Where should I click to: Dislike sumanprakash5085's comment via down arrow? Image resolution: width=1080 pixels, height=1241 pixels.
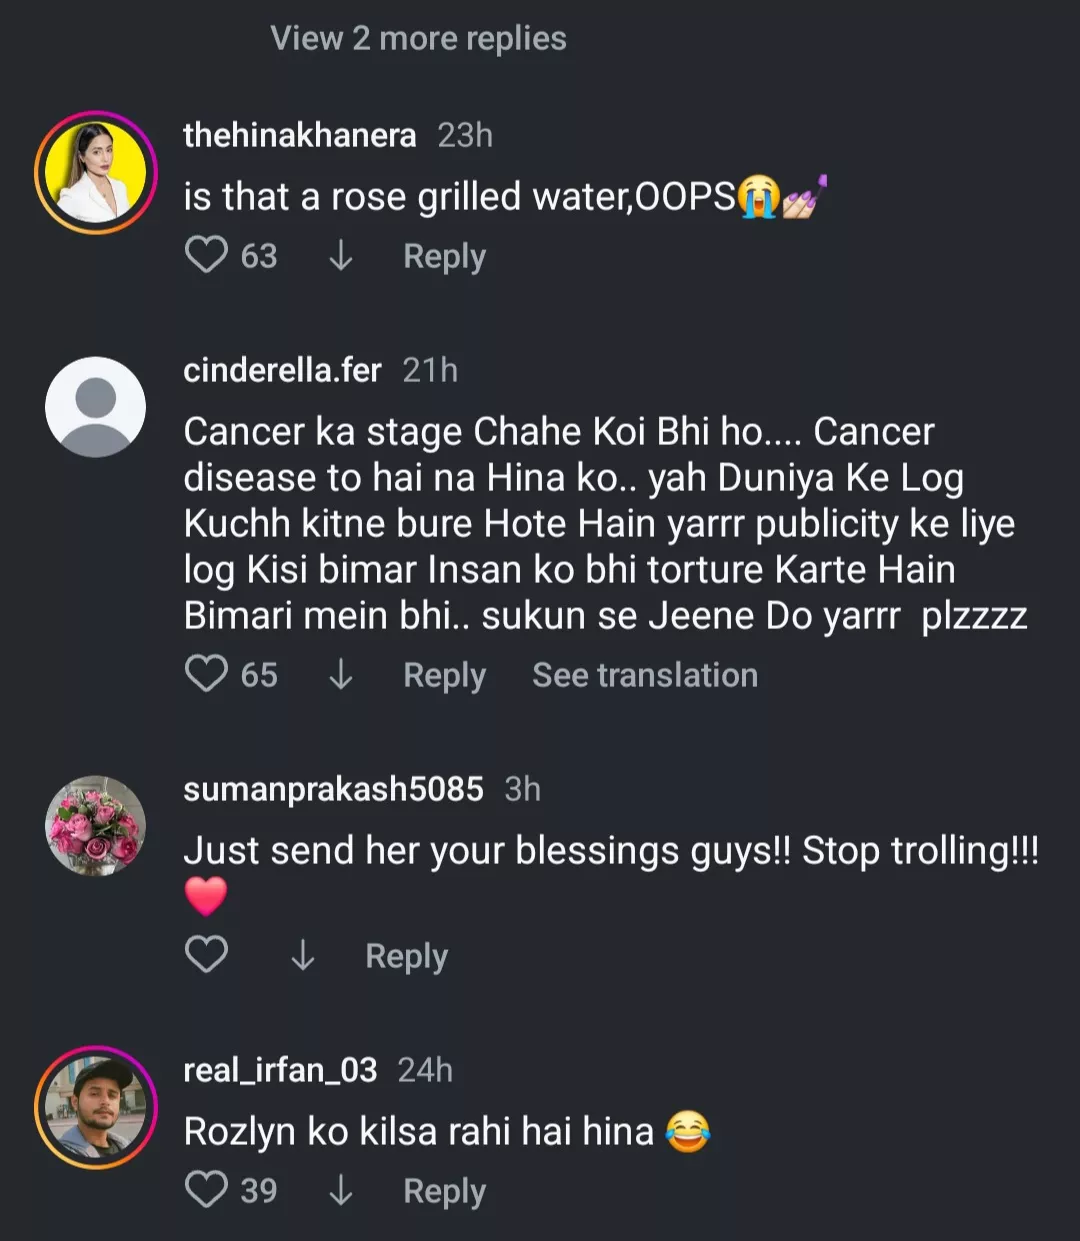click(x=303, y=956)
